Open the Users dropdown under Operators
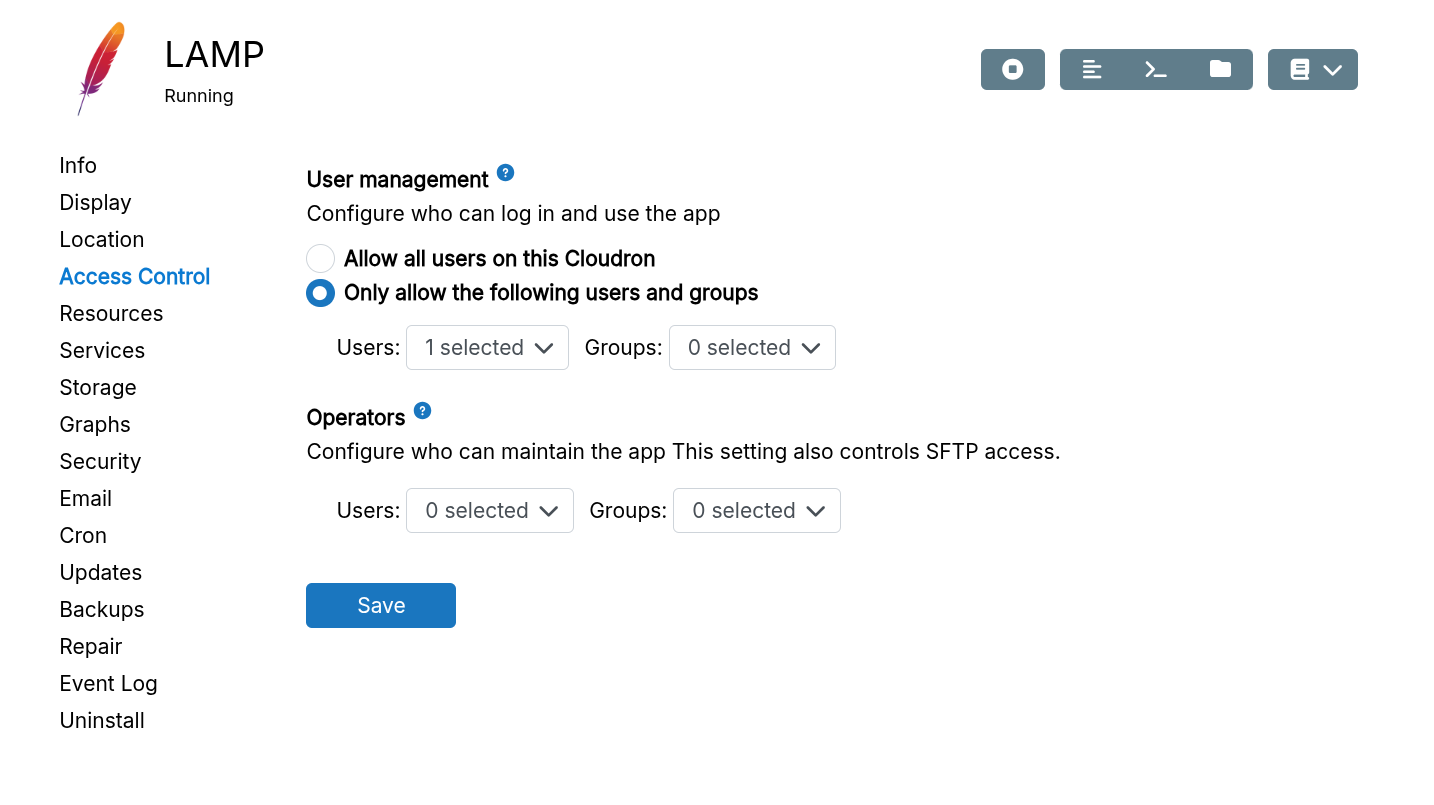This screenshot has height=805, width=1434. point(489,510)
